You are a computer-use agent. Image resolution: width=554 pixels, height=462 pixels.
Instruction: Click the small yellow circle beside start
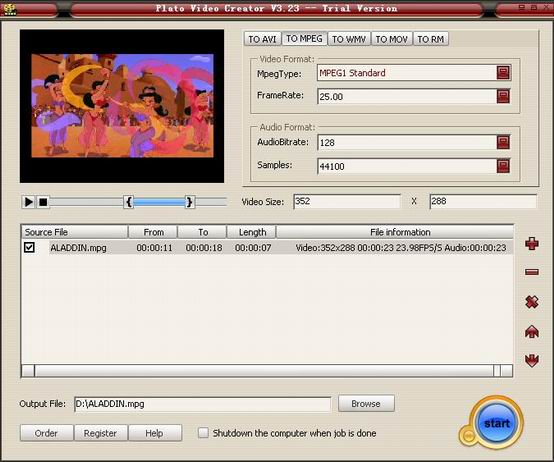(468, 436)
